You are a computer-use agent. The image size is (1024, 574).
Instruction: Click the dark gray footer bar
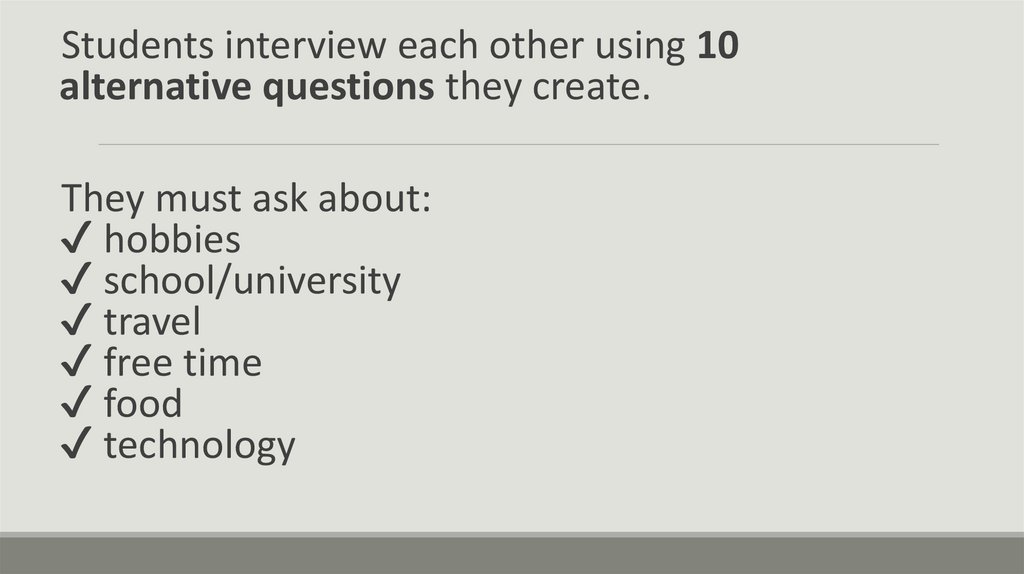[x=512, y=555]
